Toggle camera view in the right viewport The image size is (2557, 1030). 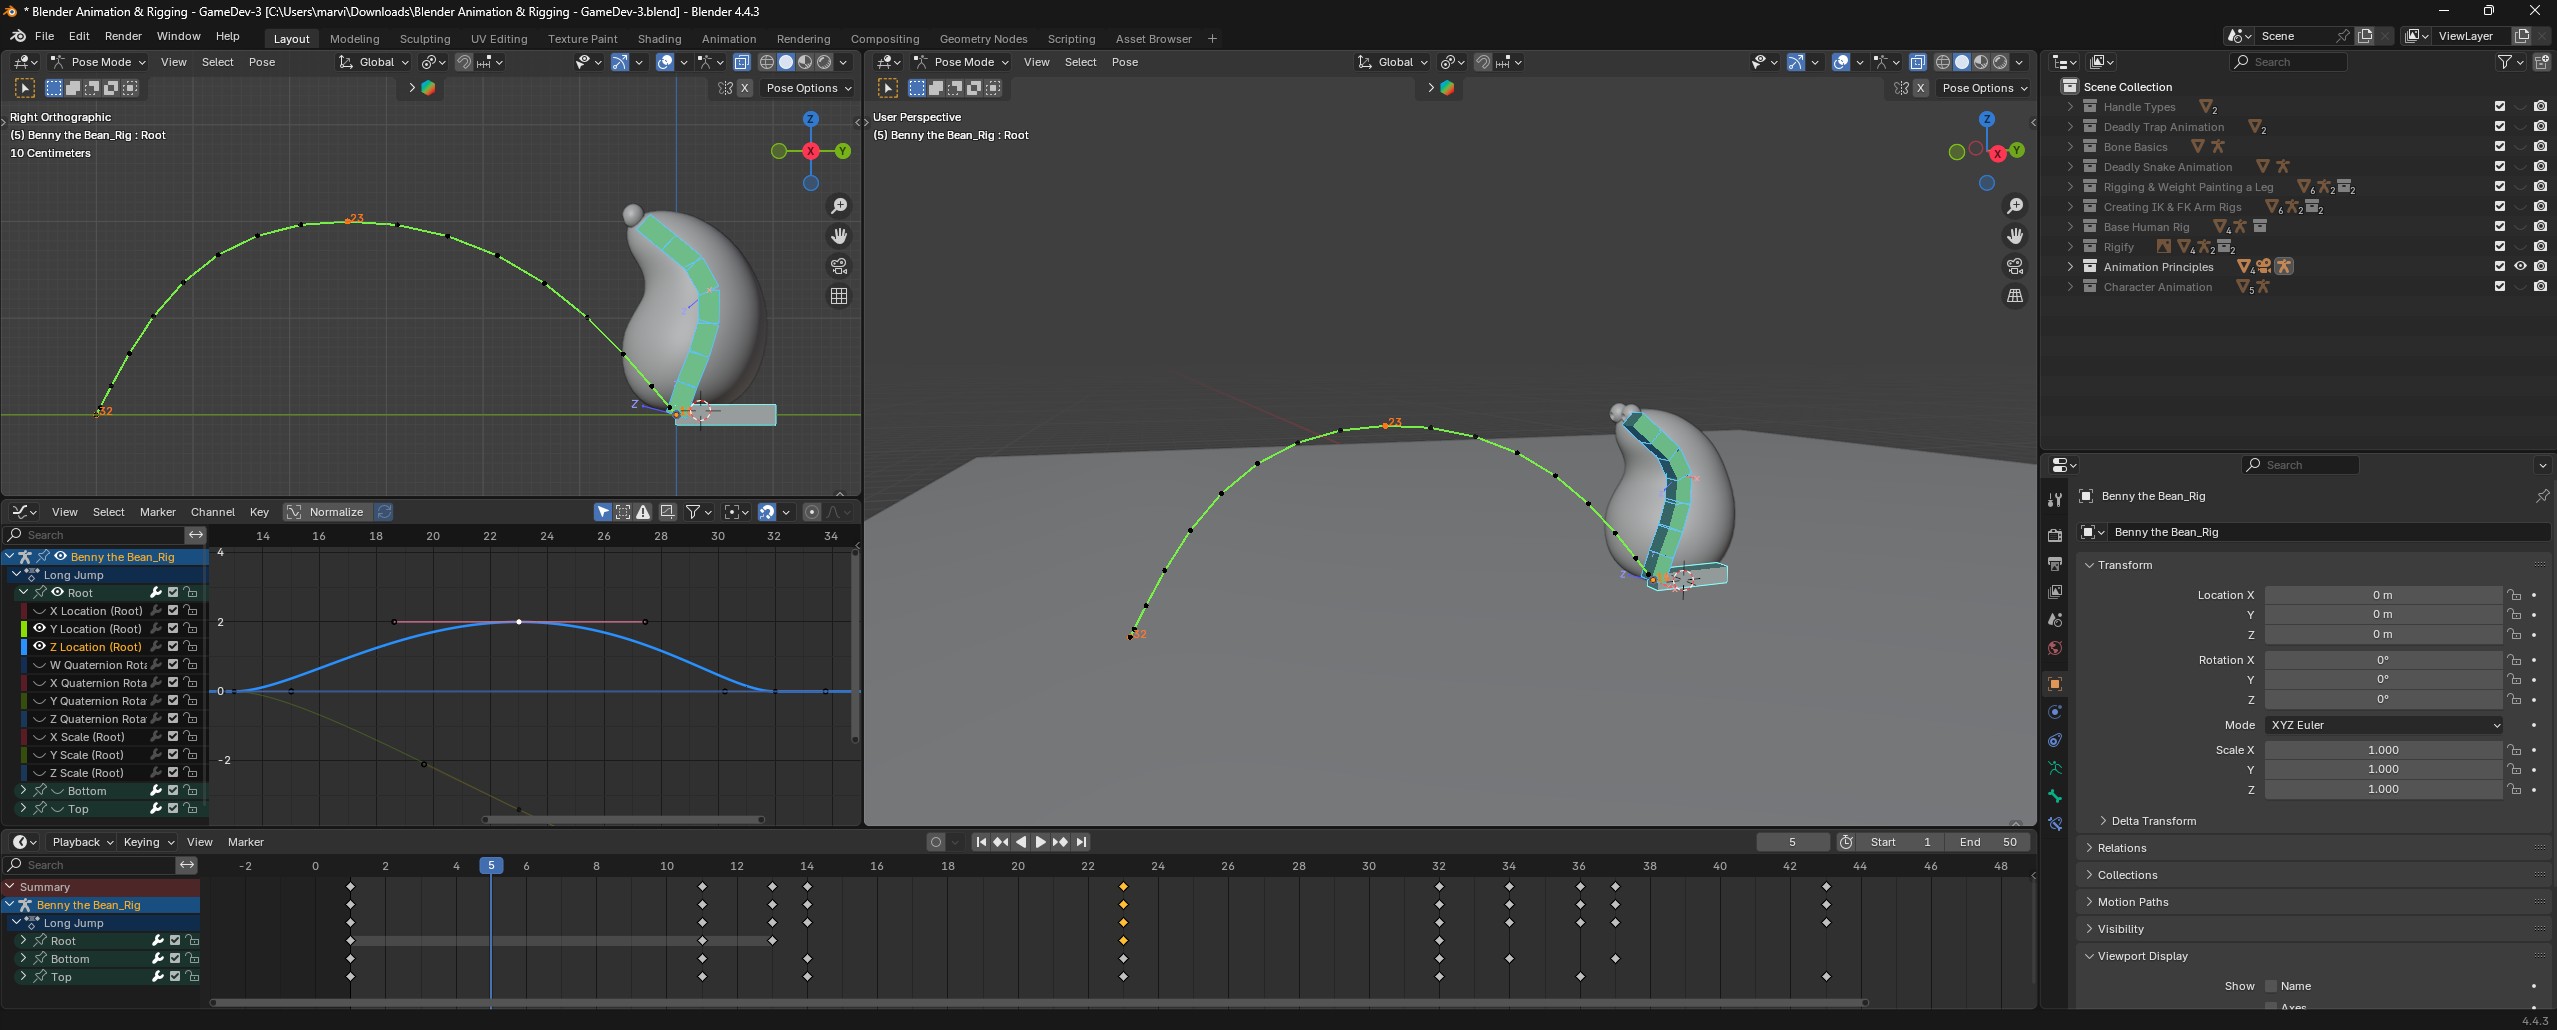[2014, 266]
